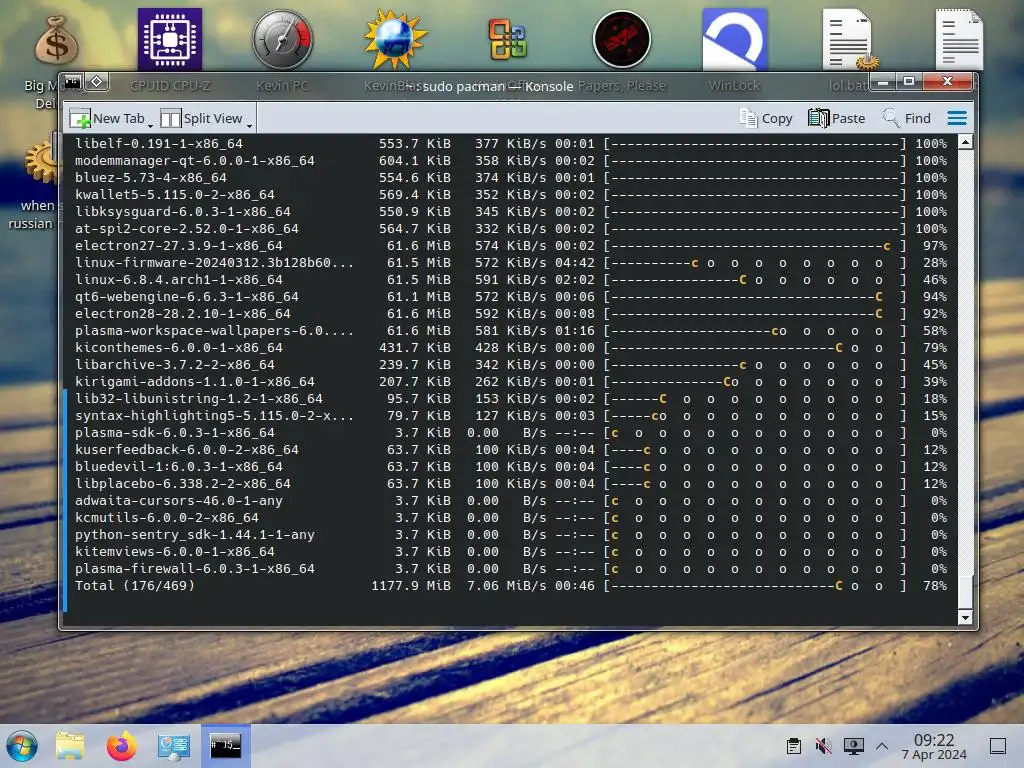Toggle Konsole keep-on-all-desktops pin icon
Image resolution: width=1024 pixels, height=768 pixels.
pyautogui.click(x=97, y=82)
